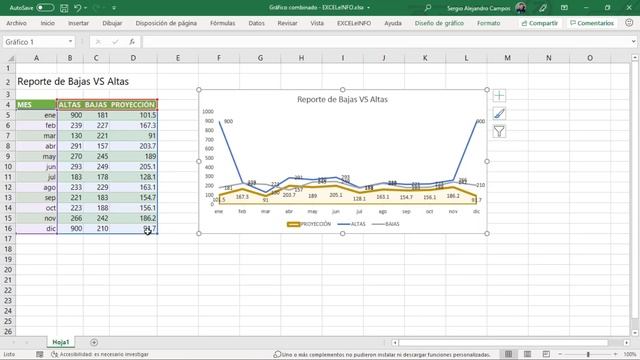Click the smiley feedback icon
The width and height of the screenshot is (640, 360).
(x=629, y=23)
